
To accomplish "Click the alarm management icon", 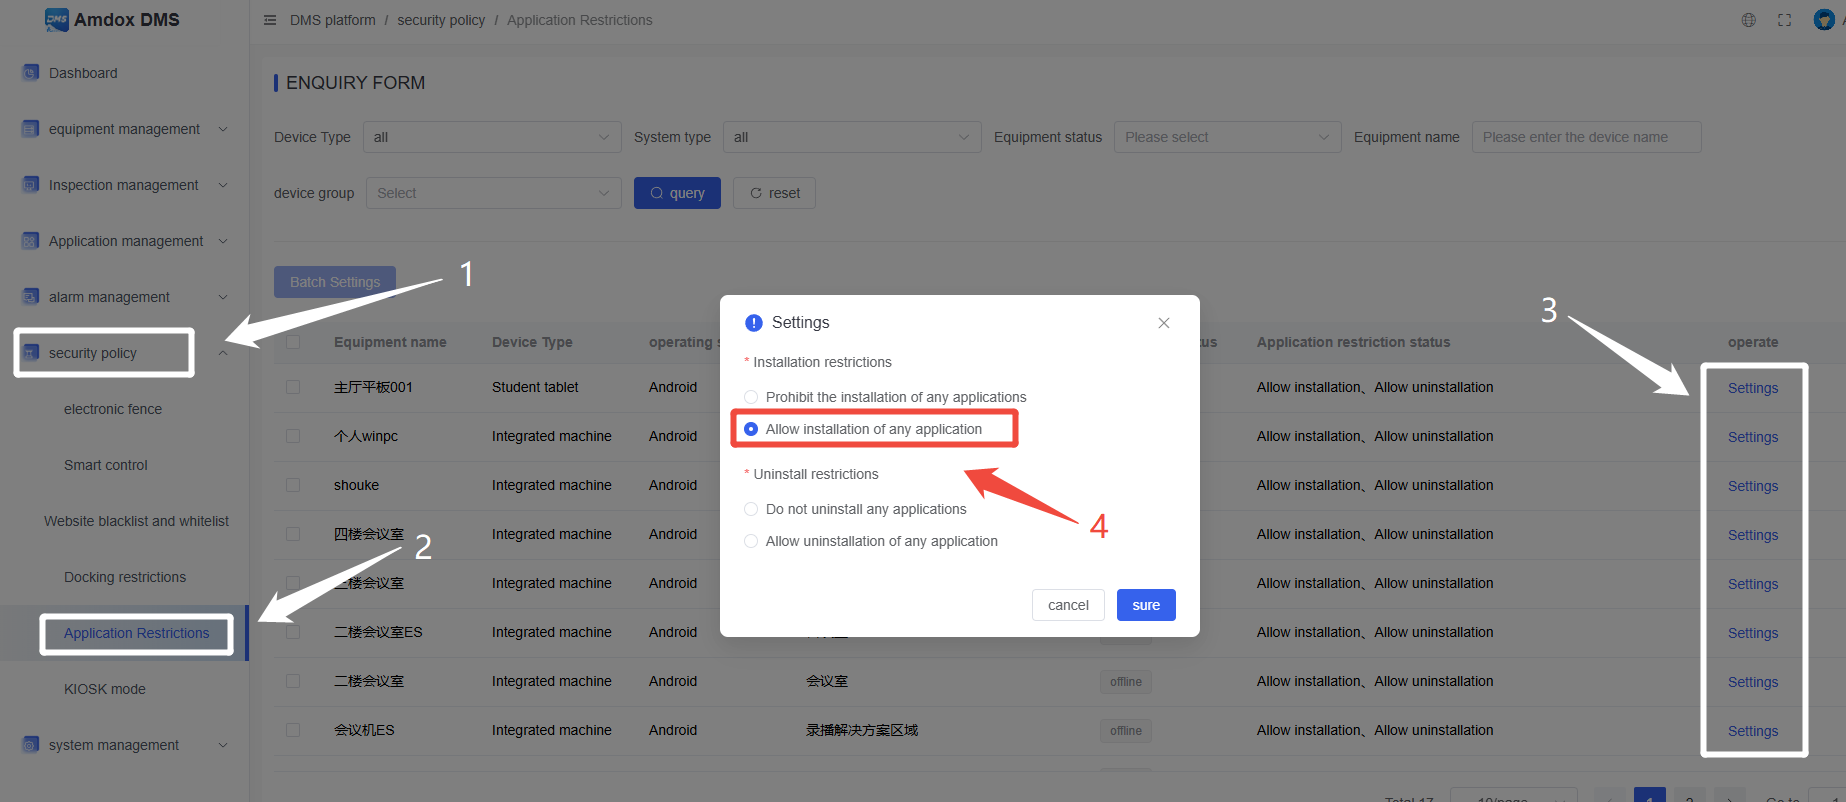I will pyautogui.click(x=31, y=297).
